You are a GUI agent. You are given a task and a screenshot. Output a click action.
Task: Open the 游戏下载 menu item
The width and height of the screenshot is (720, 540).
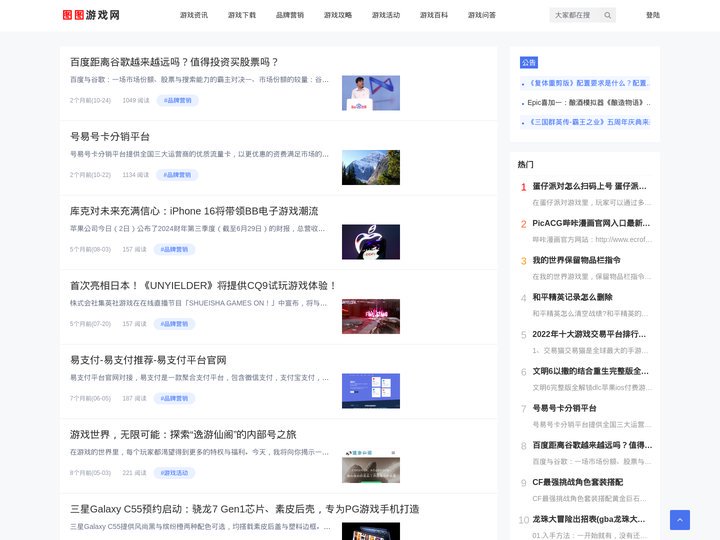242,15
